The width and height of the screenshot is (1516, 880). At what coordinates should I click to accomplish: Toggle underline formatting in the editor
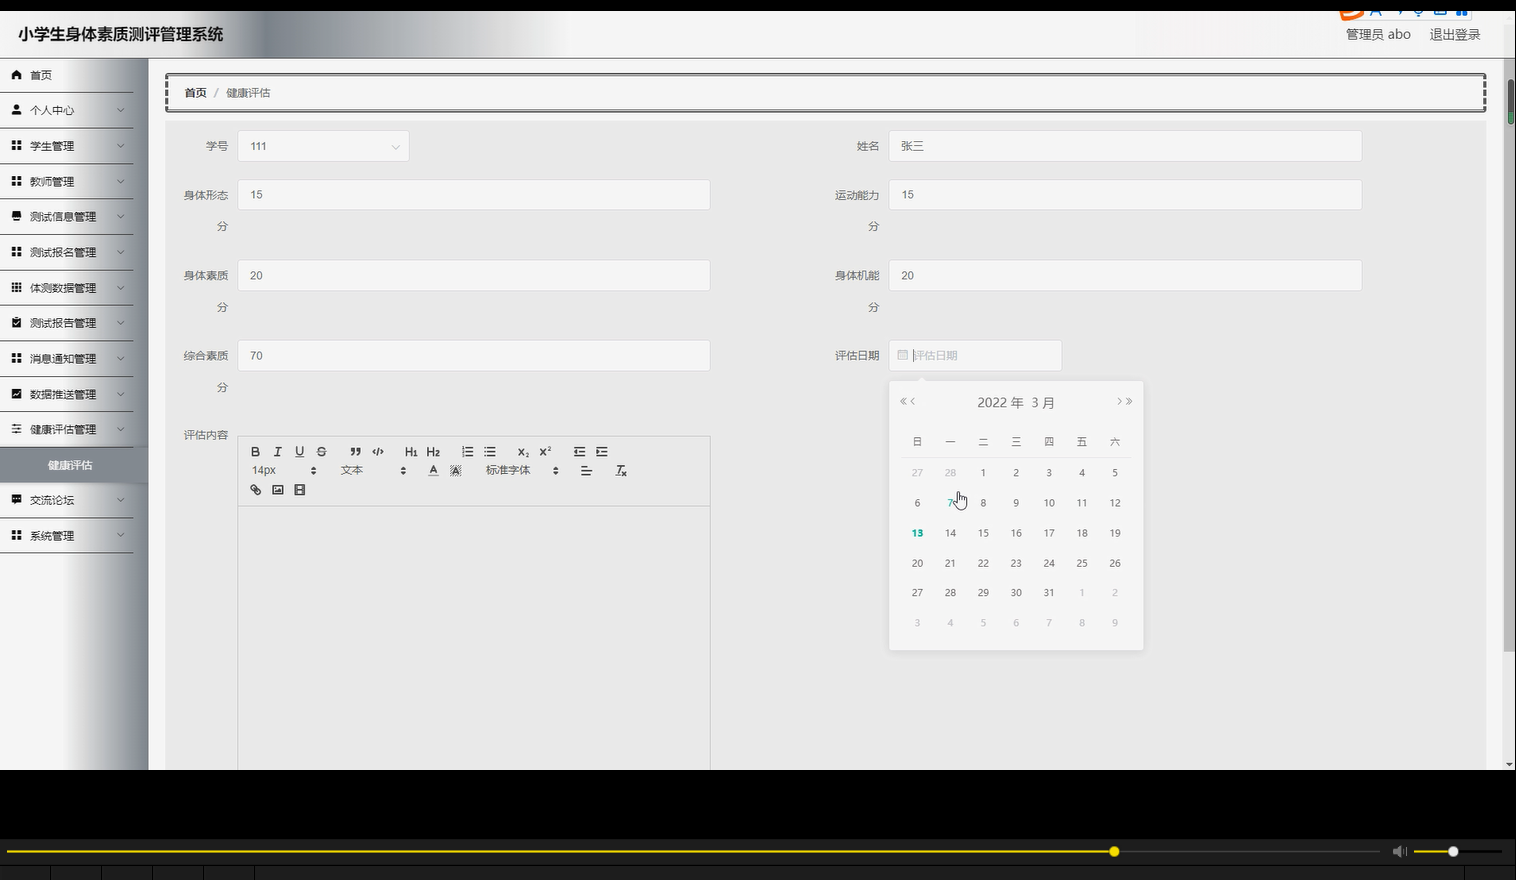299,452
